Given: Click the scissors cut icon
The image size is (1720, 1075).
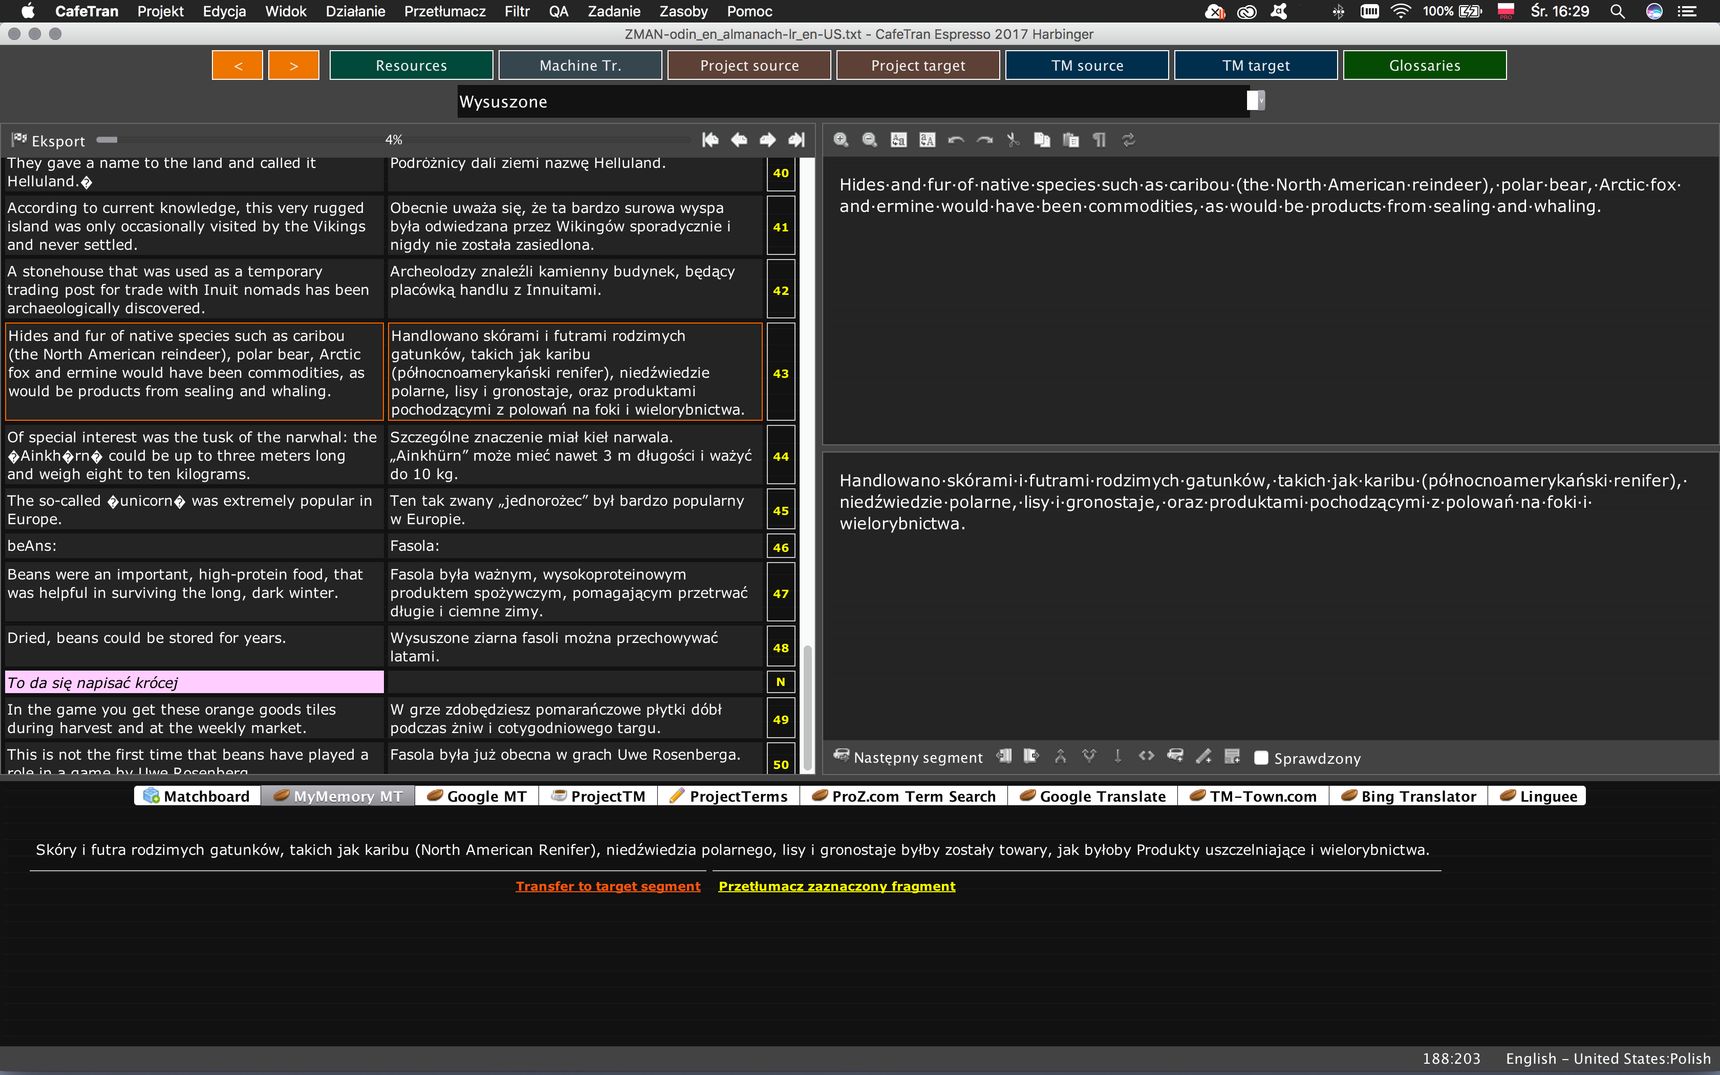Looking at the screenshot, I should click(1013, 140).
